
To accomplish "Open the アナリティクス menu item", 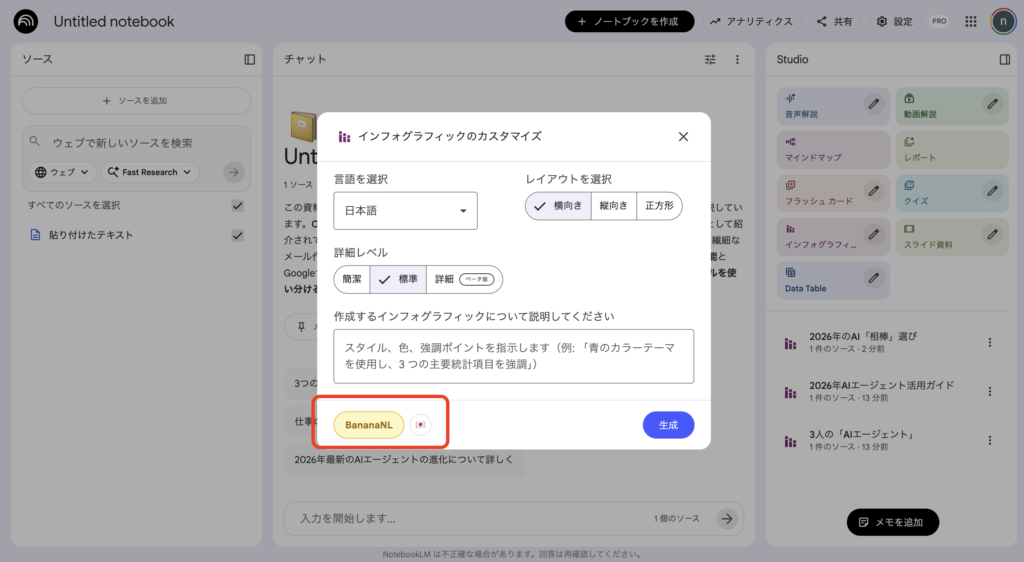I will point(751,21).
